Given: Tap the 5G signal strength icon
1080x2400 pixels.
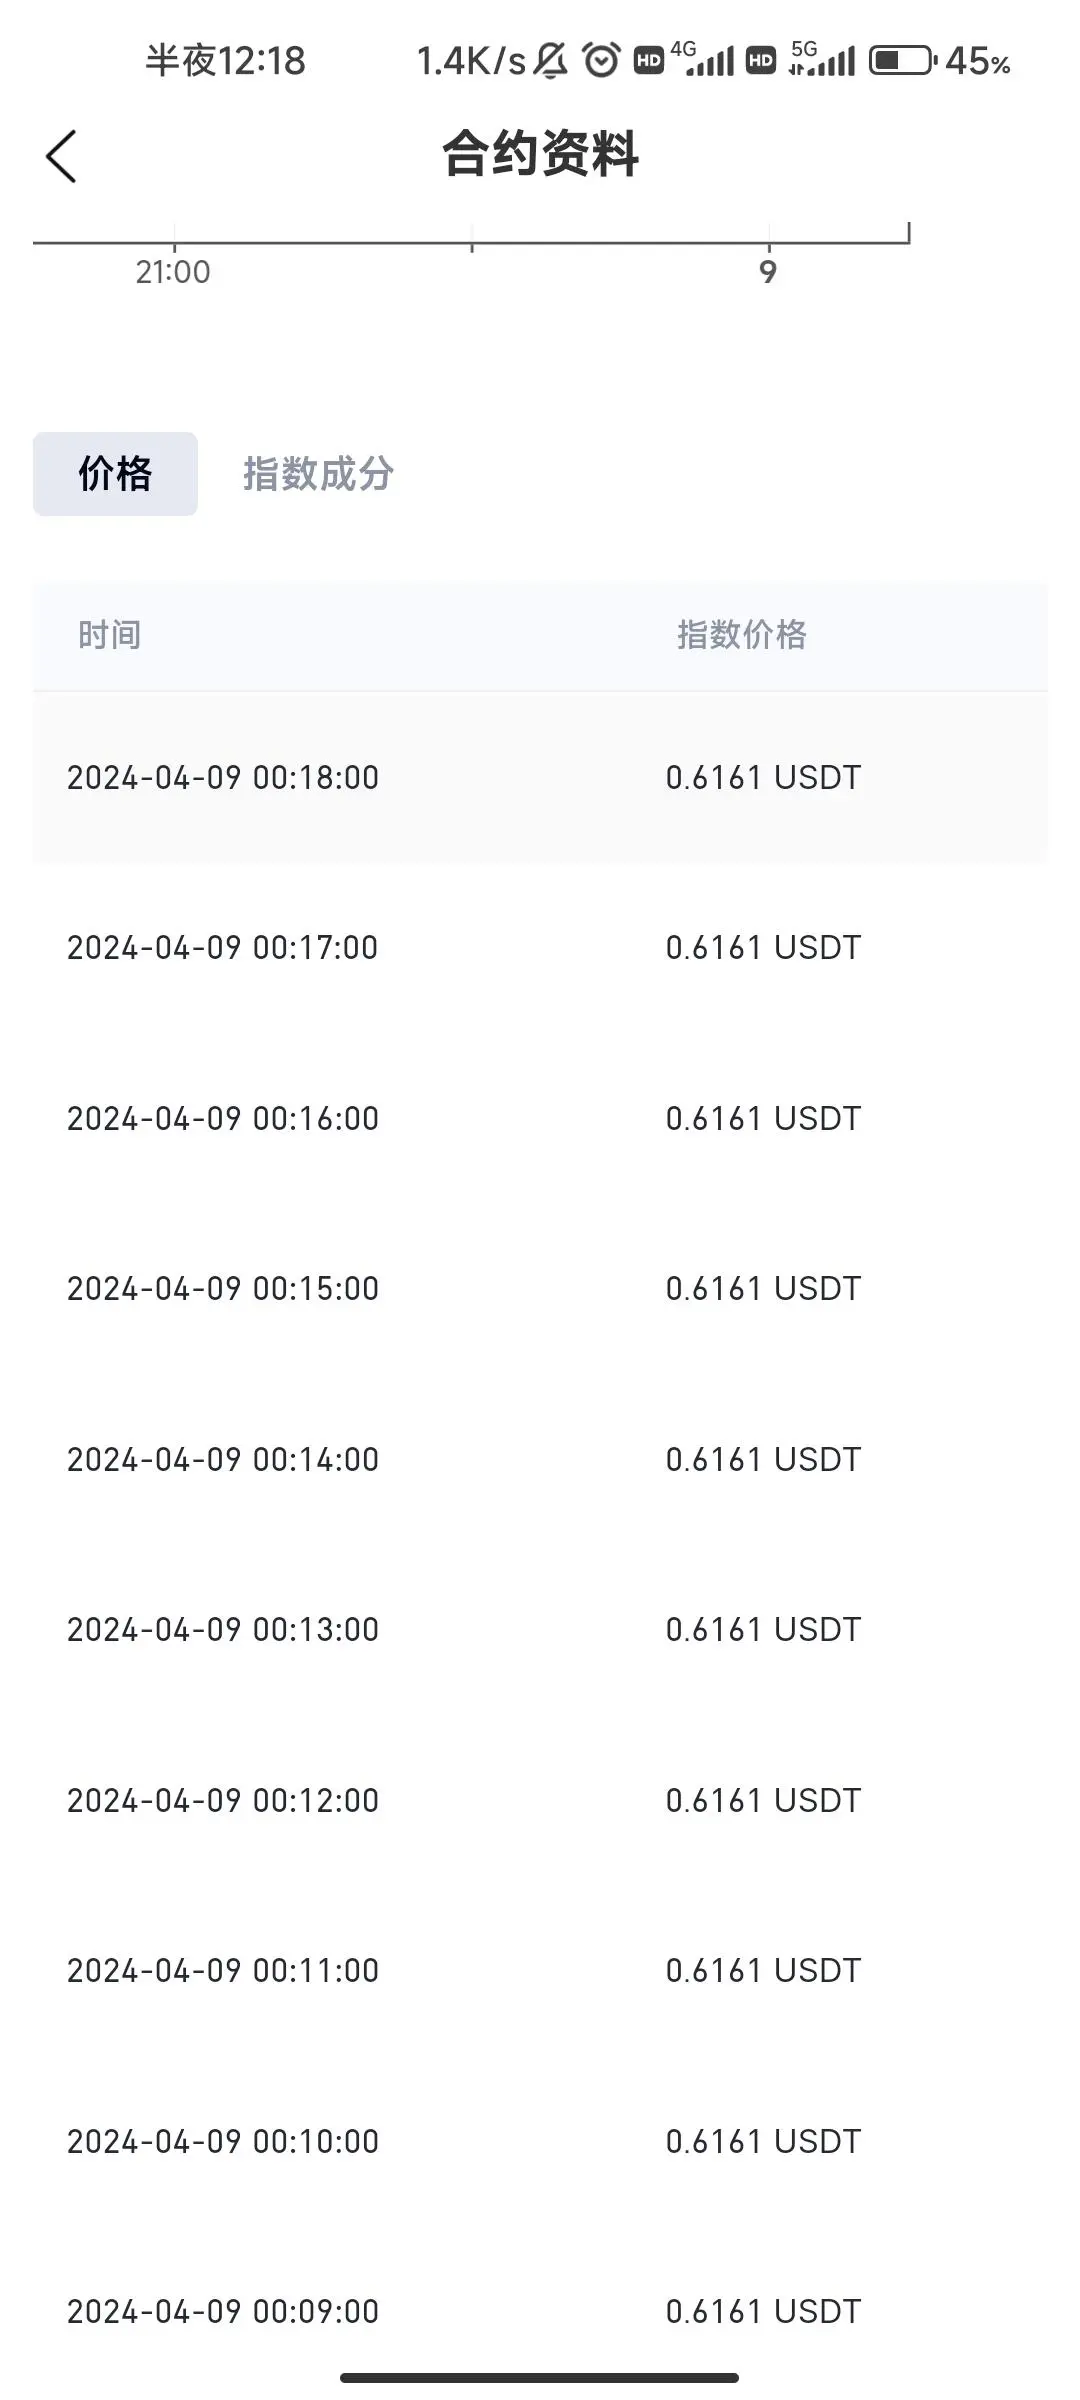Looking at the screenshot, I should tap(822, 60).
